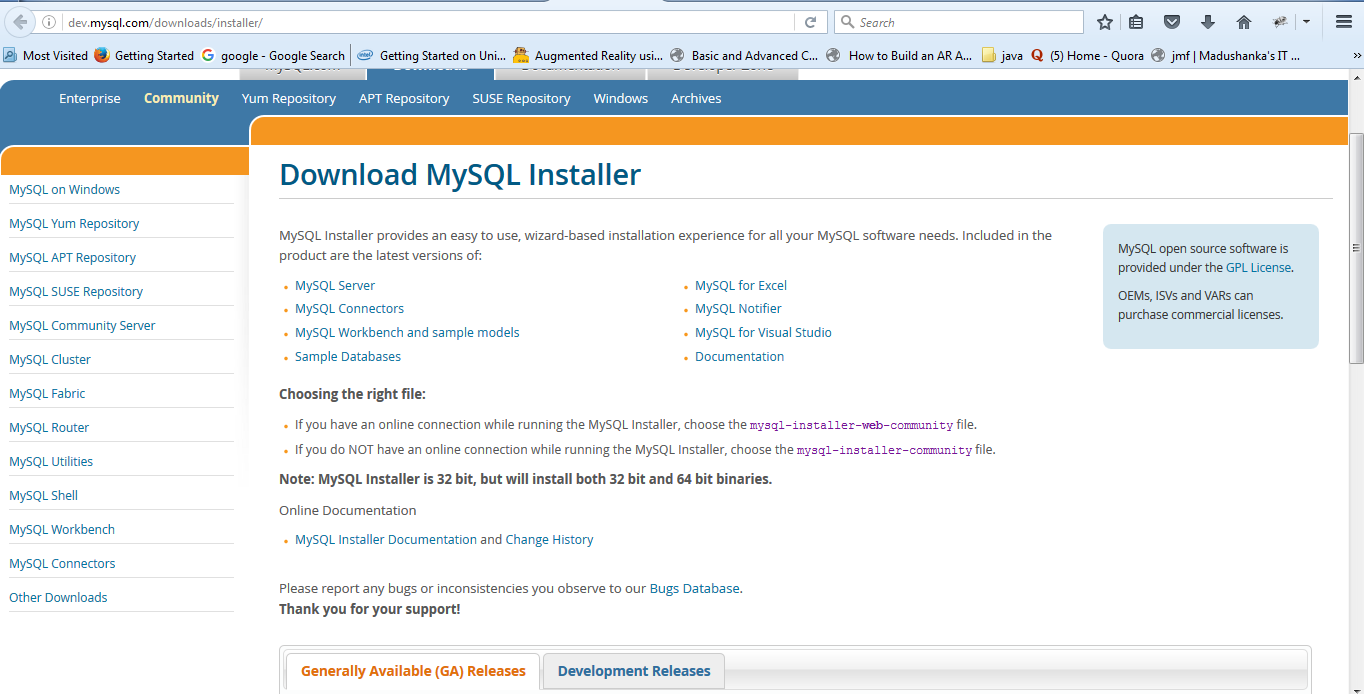Image resolution: width=1364 pixels, height=694 pixels.
Task: Follow MySQL Workbench and sample models link
Action: (407, 333)
